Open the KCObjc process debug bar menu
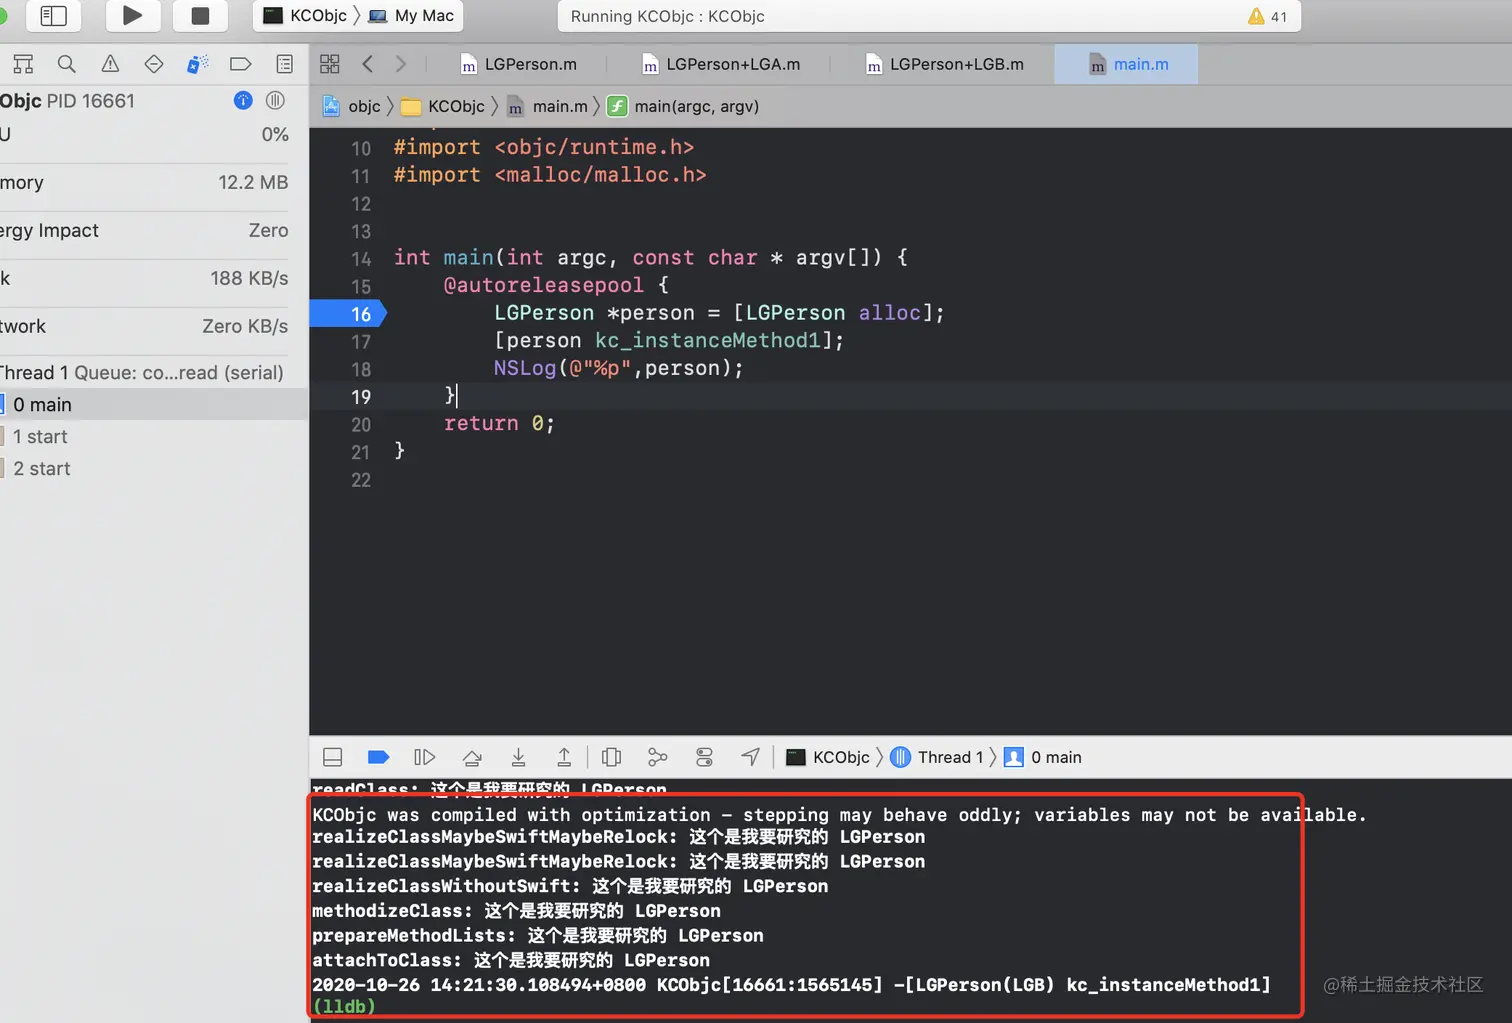The image size is (1512, 1023). pyautogui.click(x=828, y=757)
